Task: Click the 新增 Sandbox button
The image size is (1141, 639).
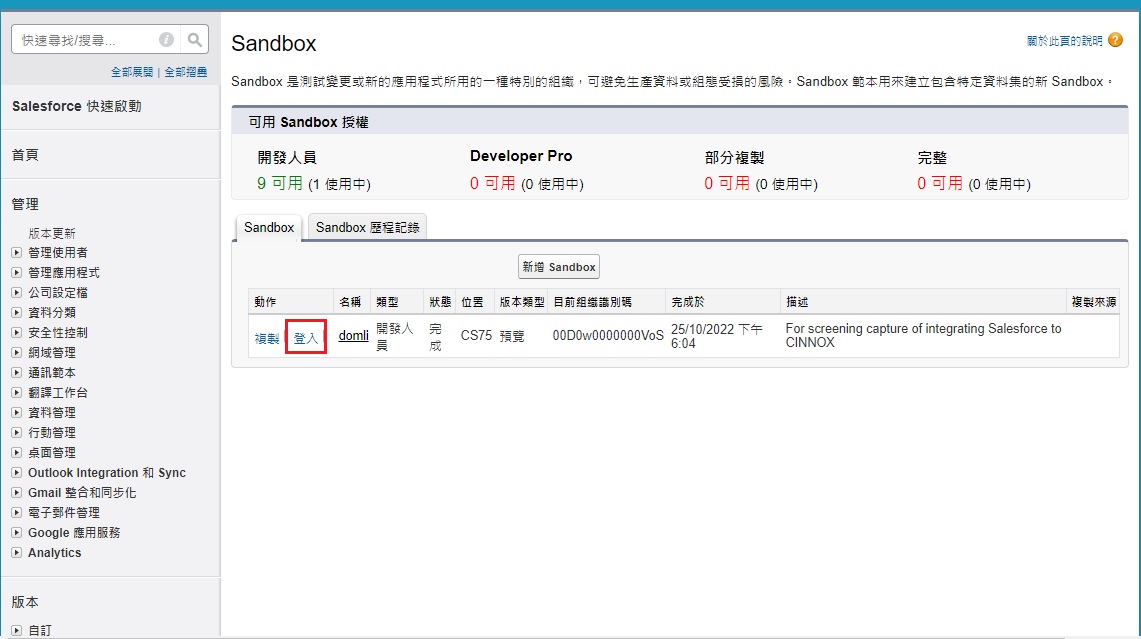Action: click(559, 267)
